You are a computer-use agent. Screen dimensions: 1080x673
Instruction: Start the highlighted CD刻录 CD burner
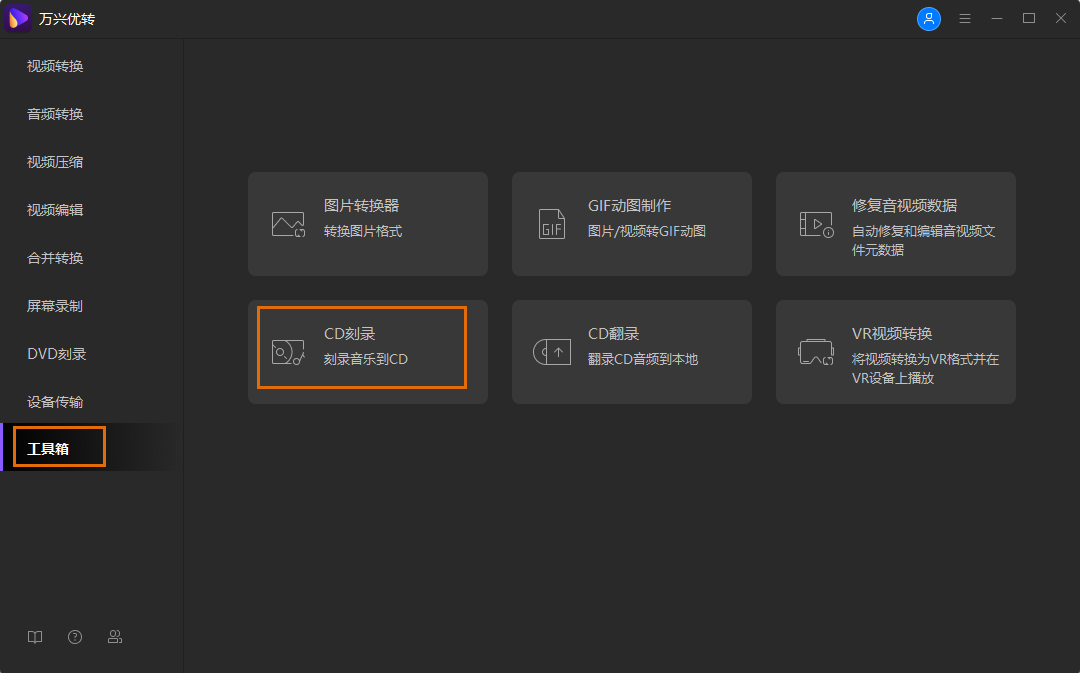tap(361, 347)
